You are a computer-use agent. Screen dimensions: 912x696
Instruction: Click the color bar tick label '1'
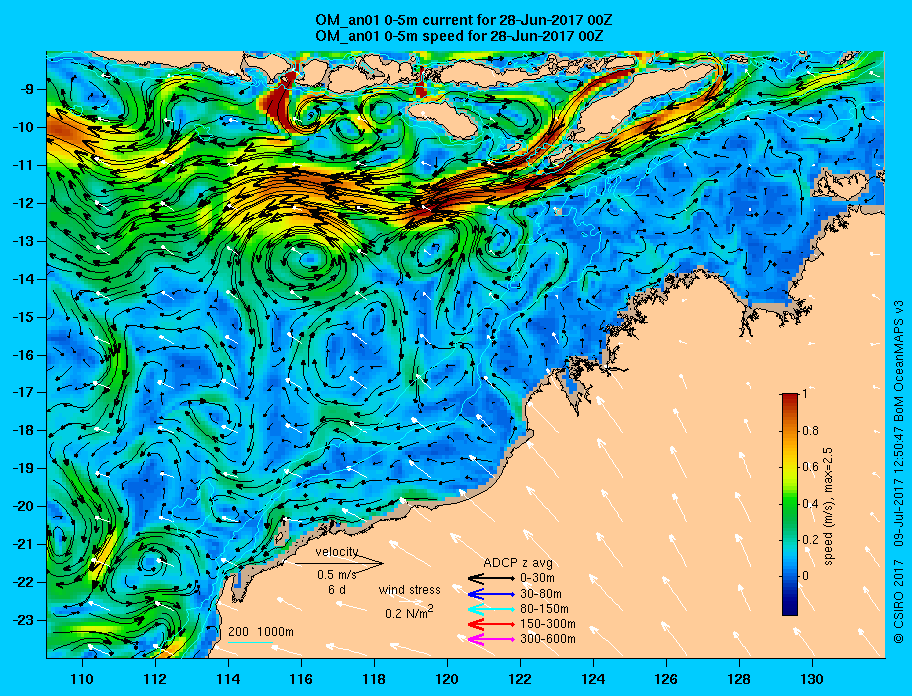point(804,394)
